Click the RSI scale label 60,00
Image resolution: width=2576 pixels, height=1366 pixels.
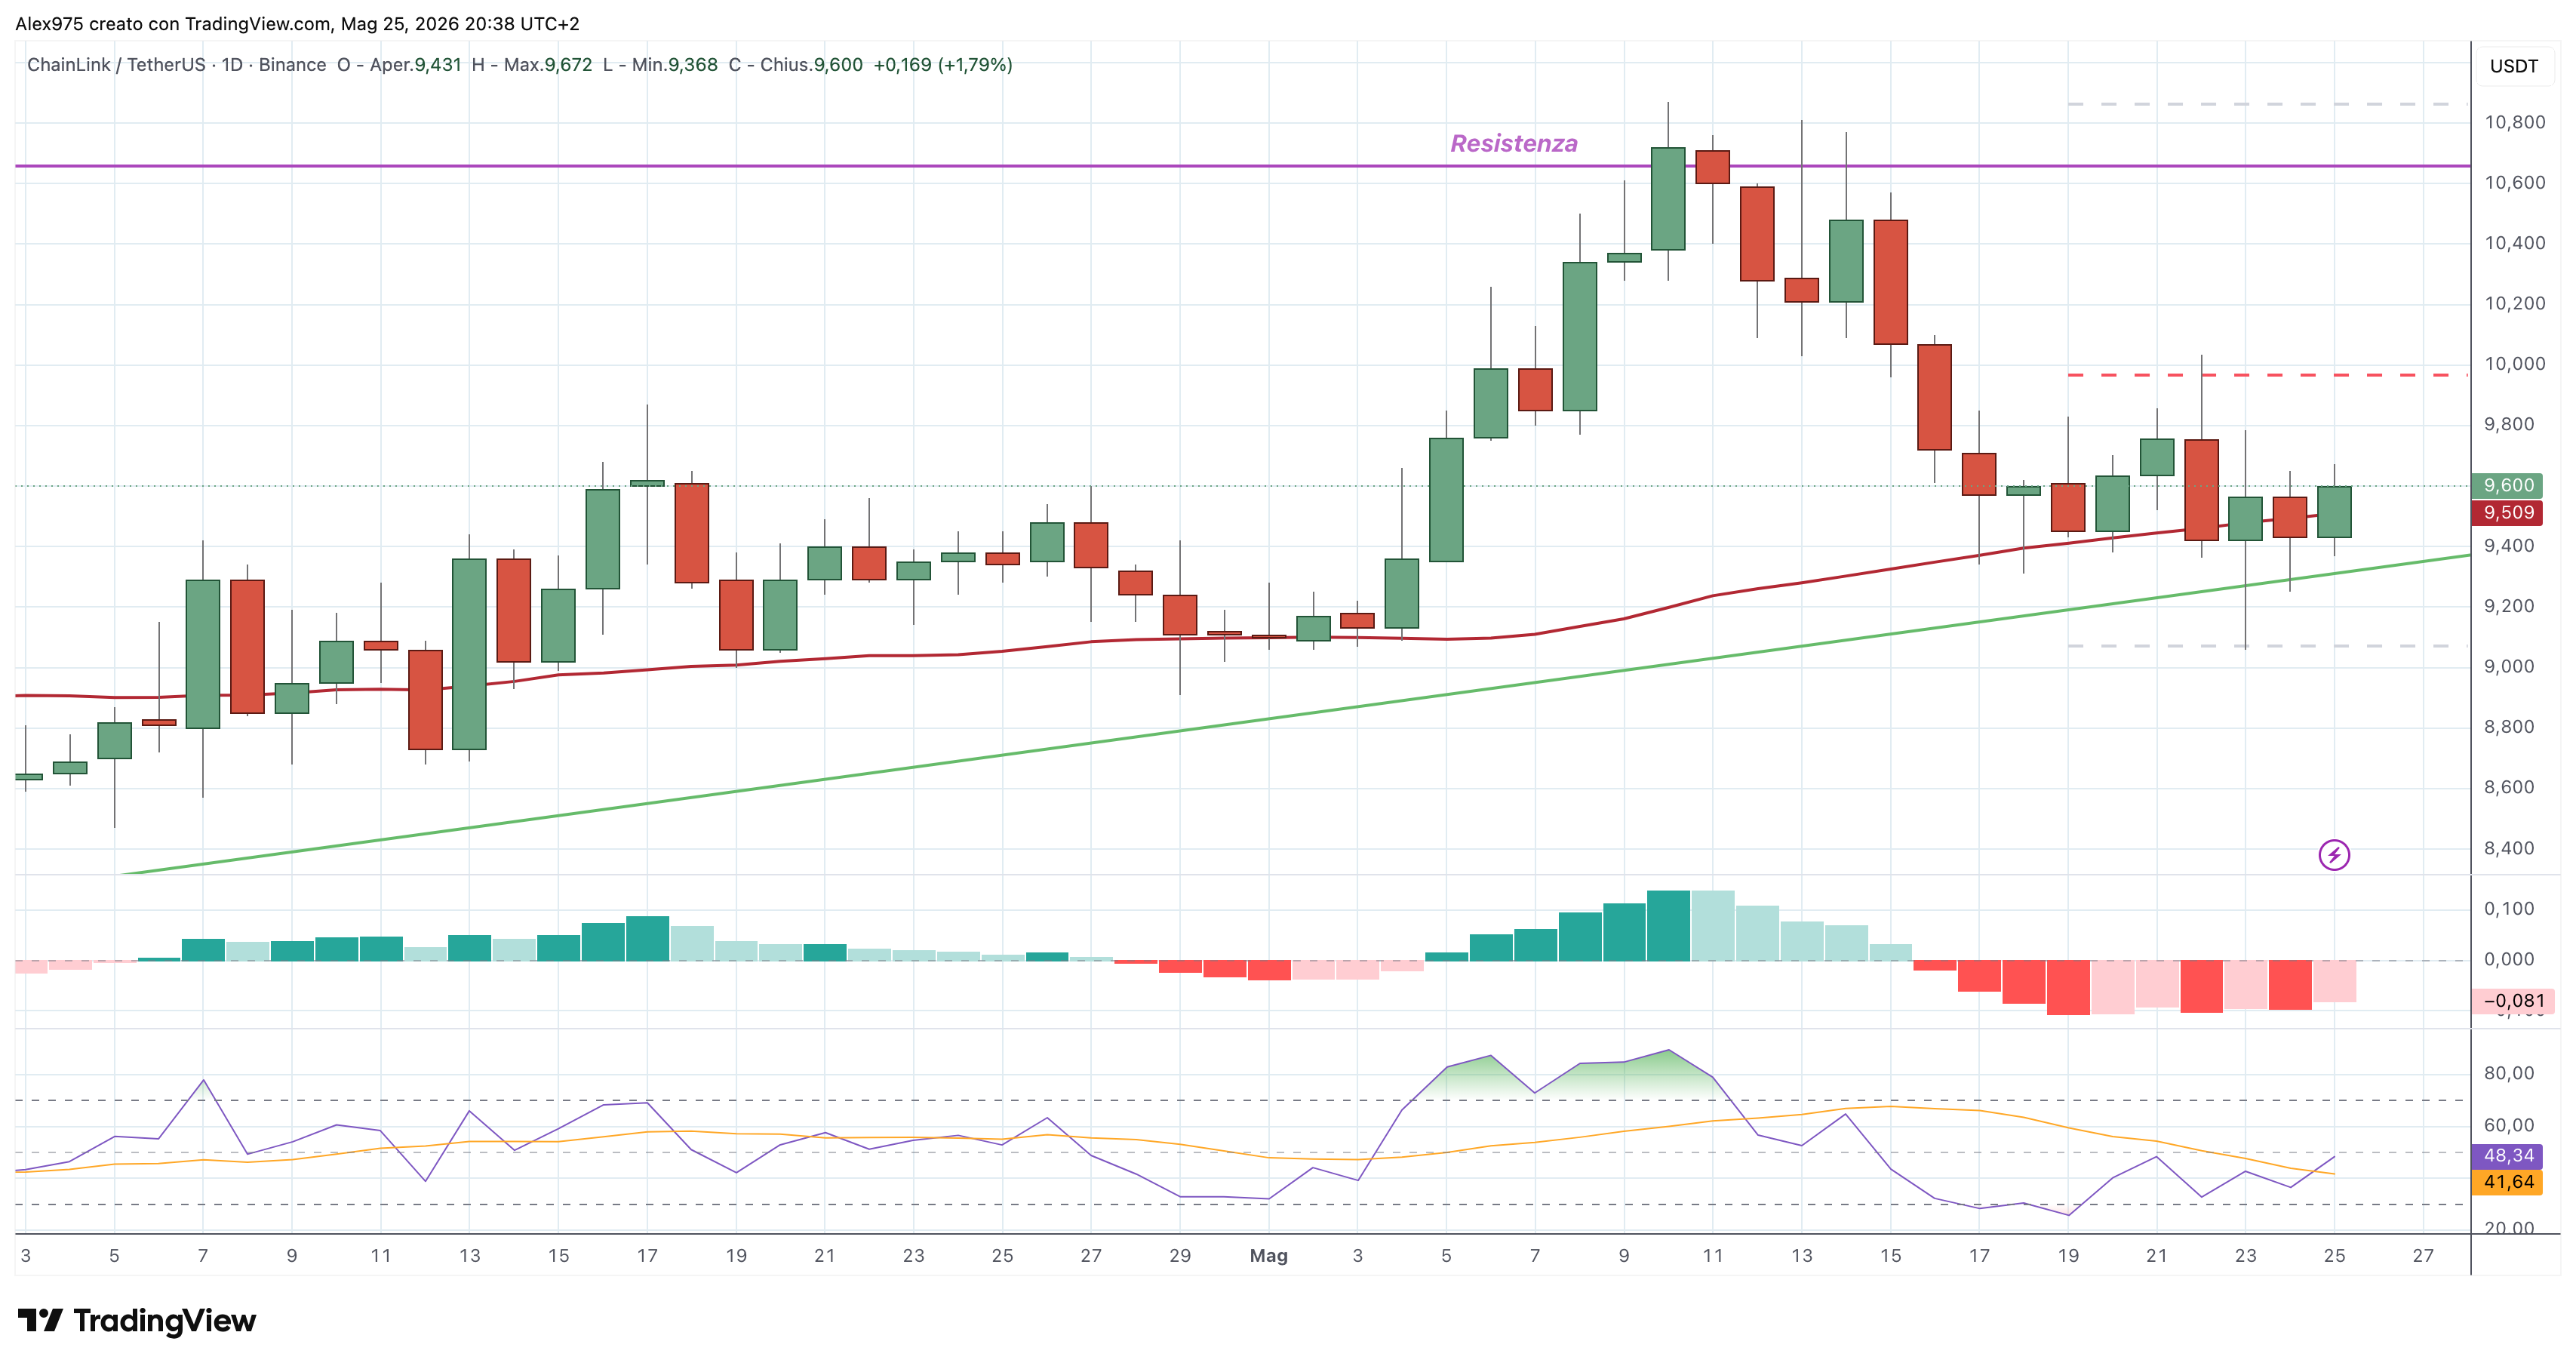click(2509, 1125)
